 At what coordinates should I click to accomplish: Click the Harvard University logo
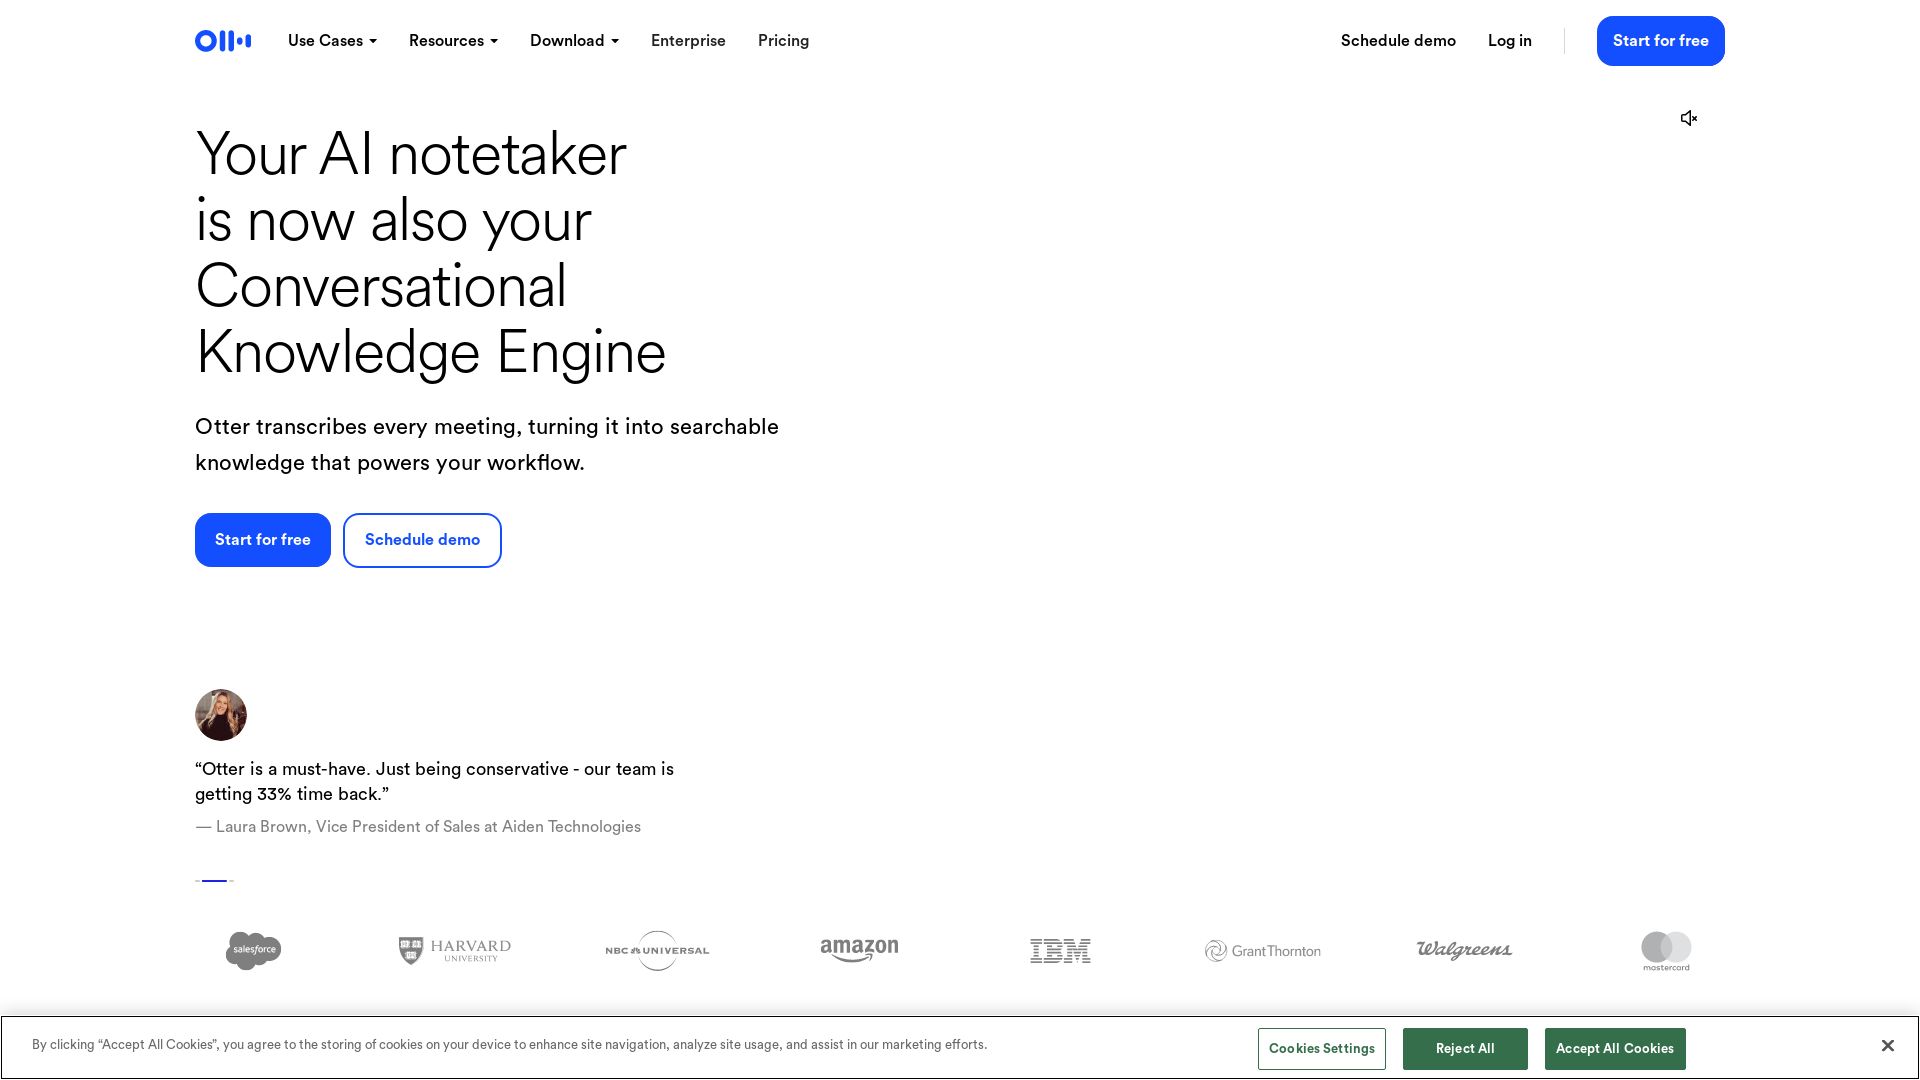point(455,950)
